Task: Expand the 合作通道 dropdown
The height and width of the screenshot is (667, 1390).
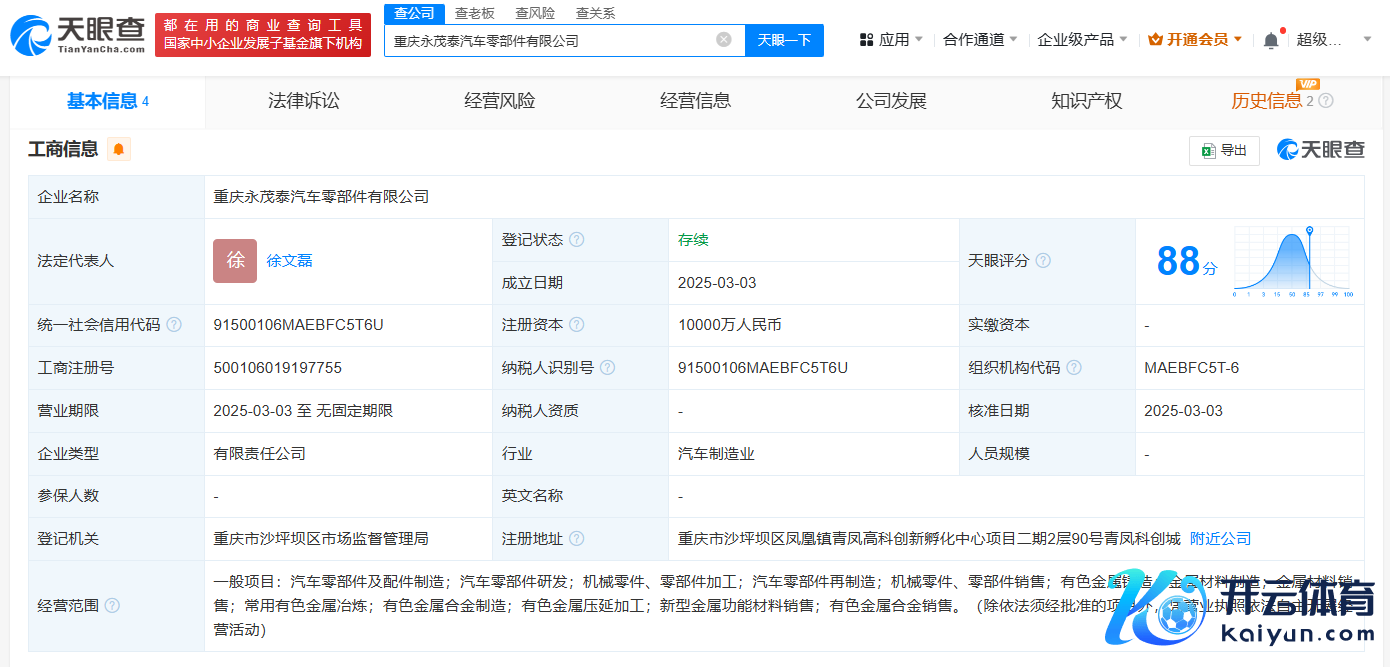Action: [980, 40]
